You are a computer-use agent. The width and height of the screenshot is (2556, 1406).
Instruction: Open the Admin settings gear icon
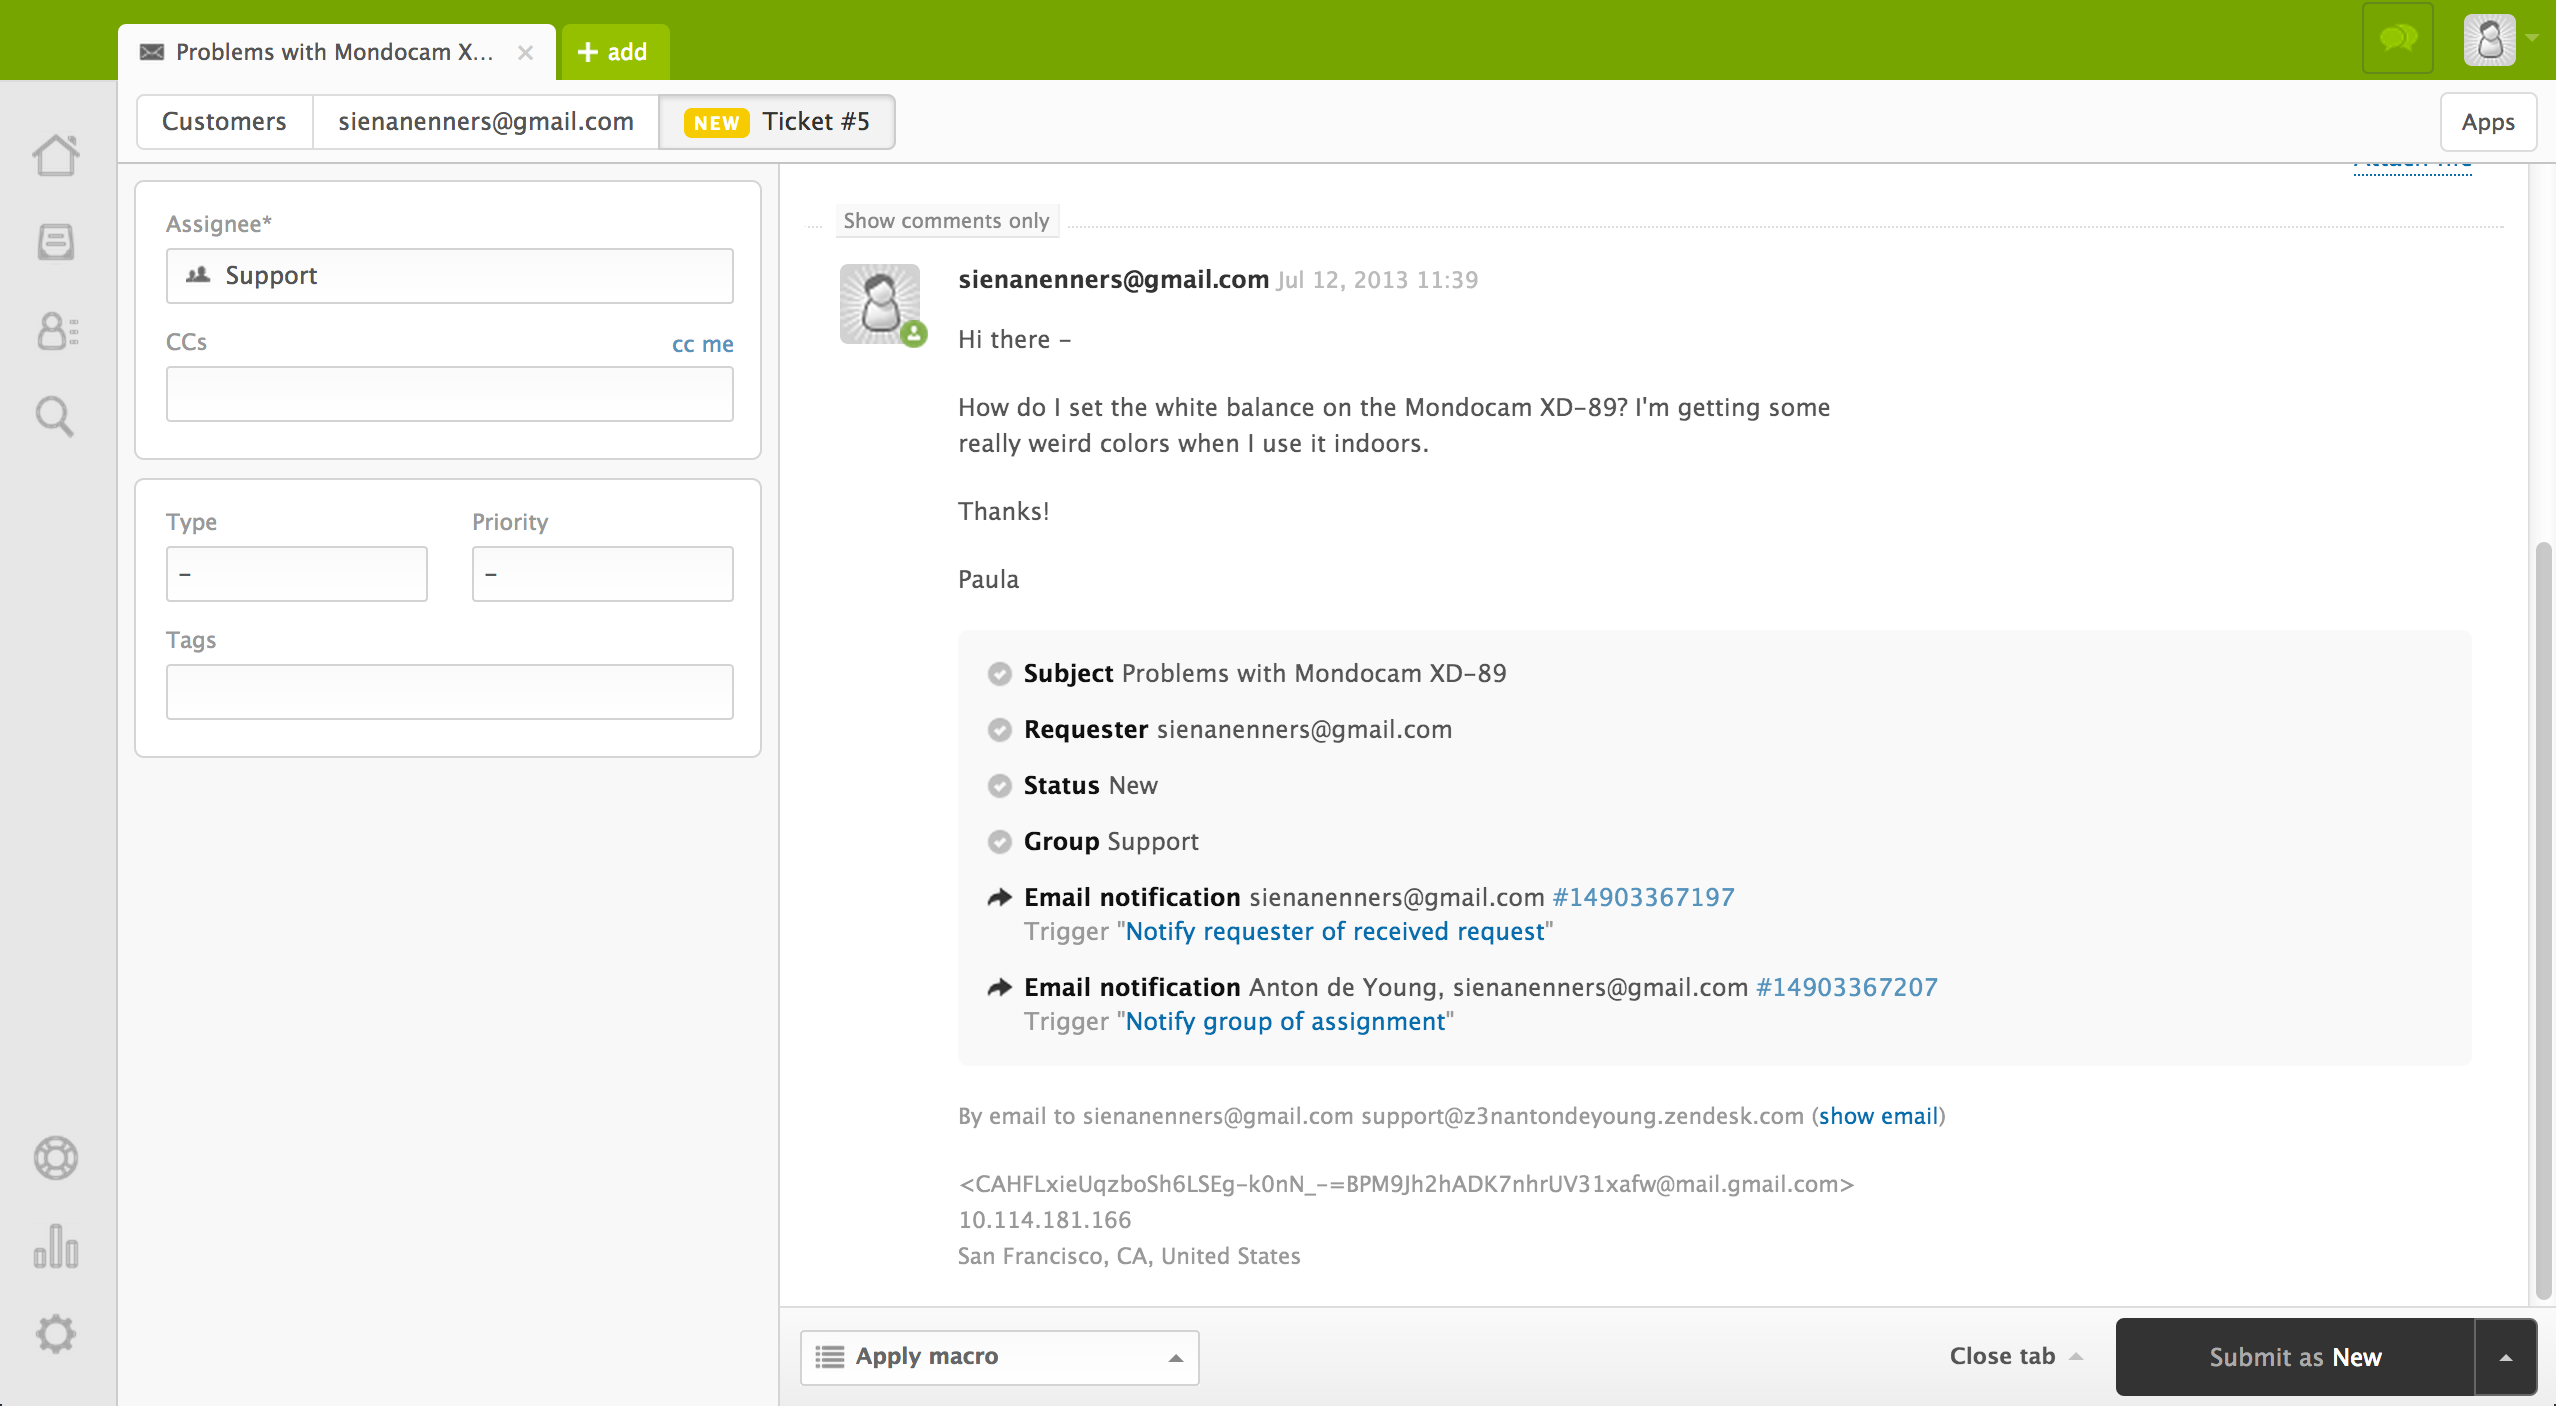(55, 1333)
